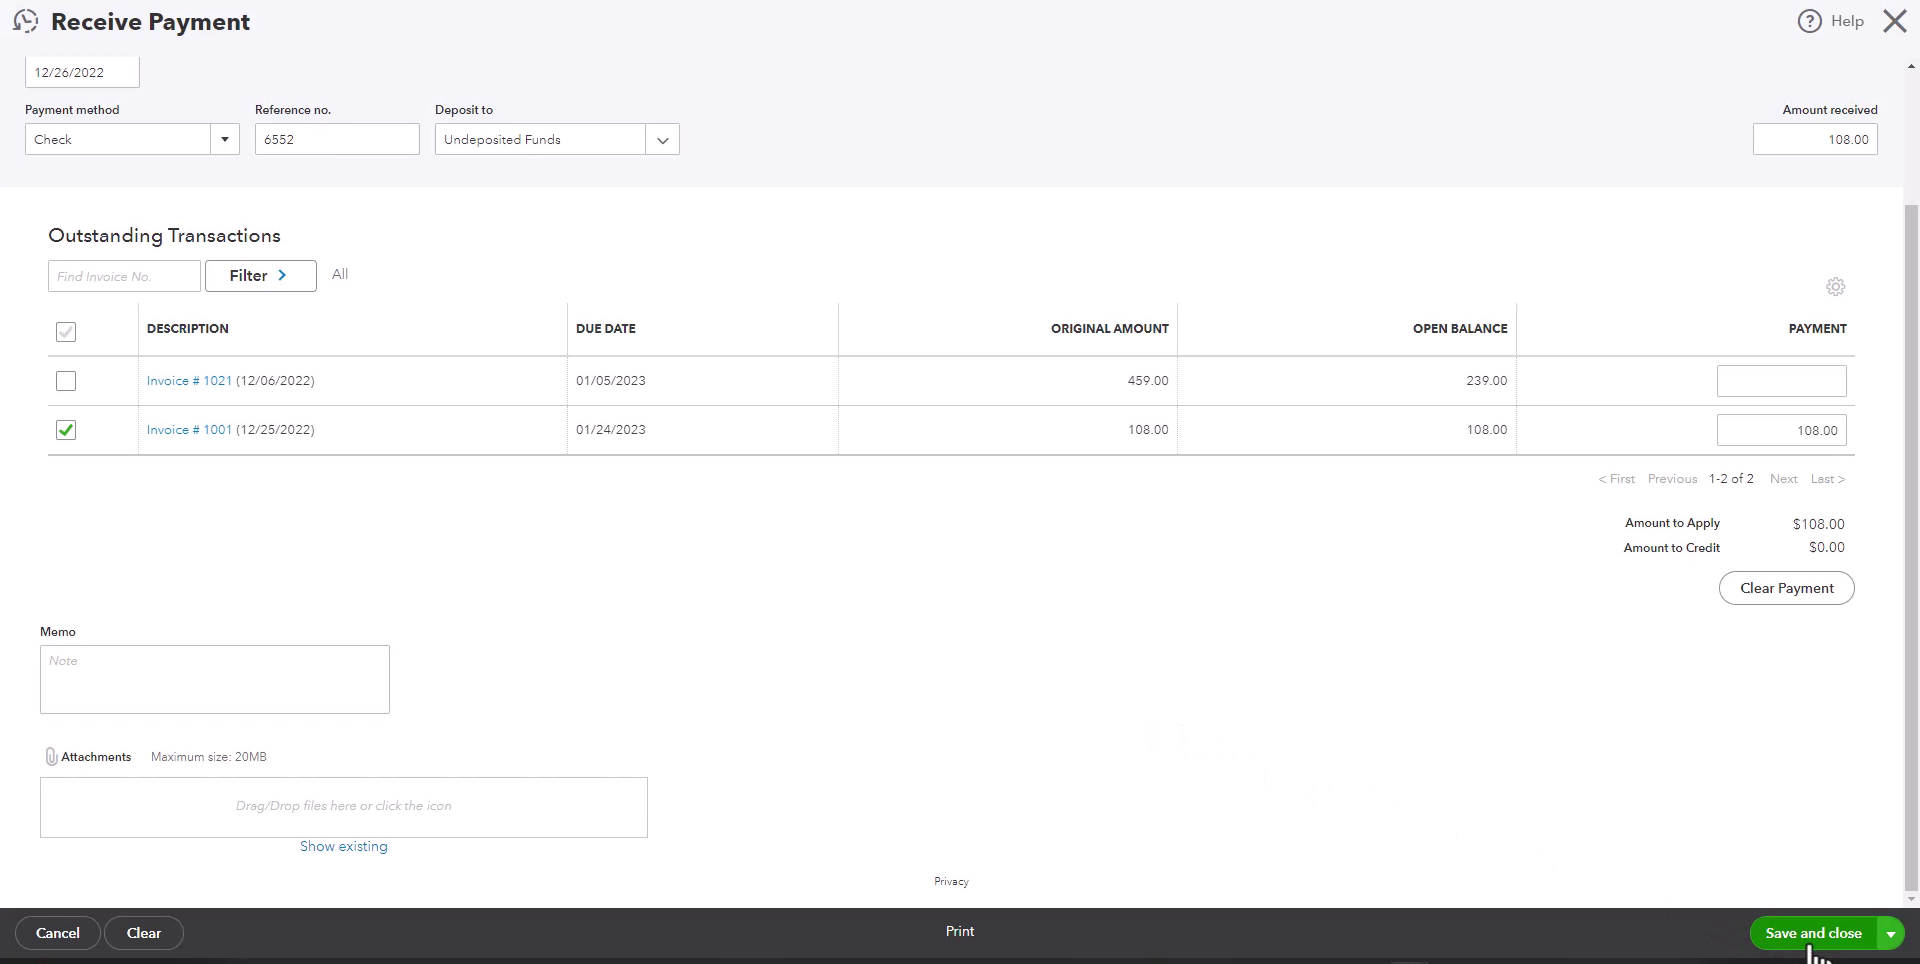The height and width of the screenshot is (964, 1920).
Task: Toggle the select-all transactions checkbox
Action: pos(66,332)
